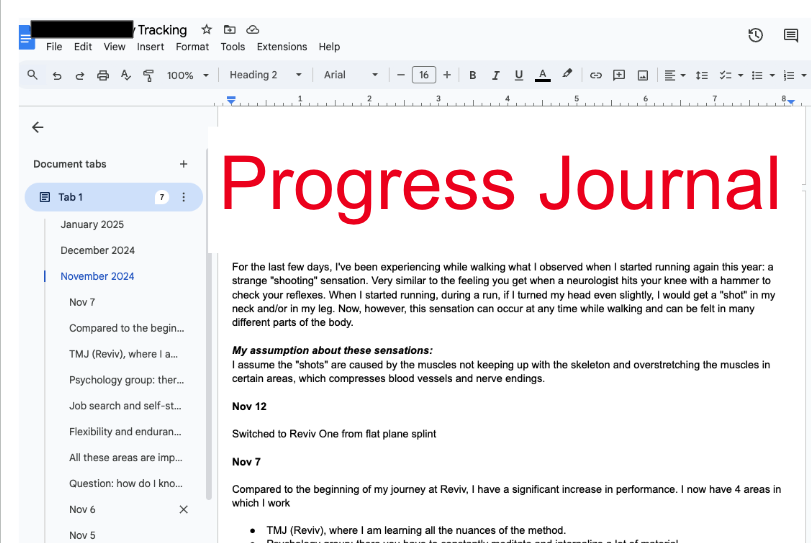Add a new document tab with plus

coord(183,164)
